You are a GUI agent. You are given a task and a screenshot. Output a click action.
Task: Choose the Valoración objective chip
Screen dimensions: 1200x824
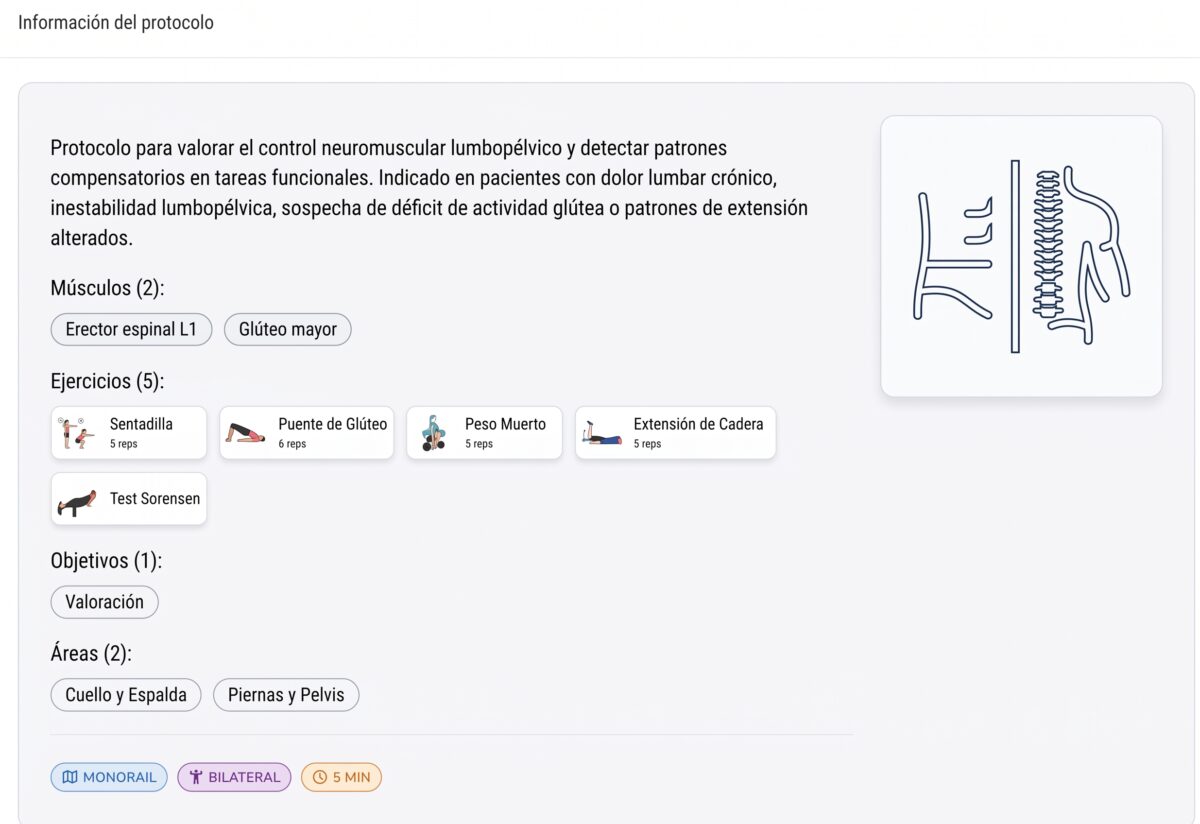pos(104,602)
